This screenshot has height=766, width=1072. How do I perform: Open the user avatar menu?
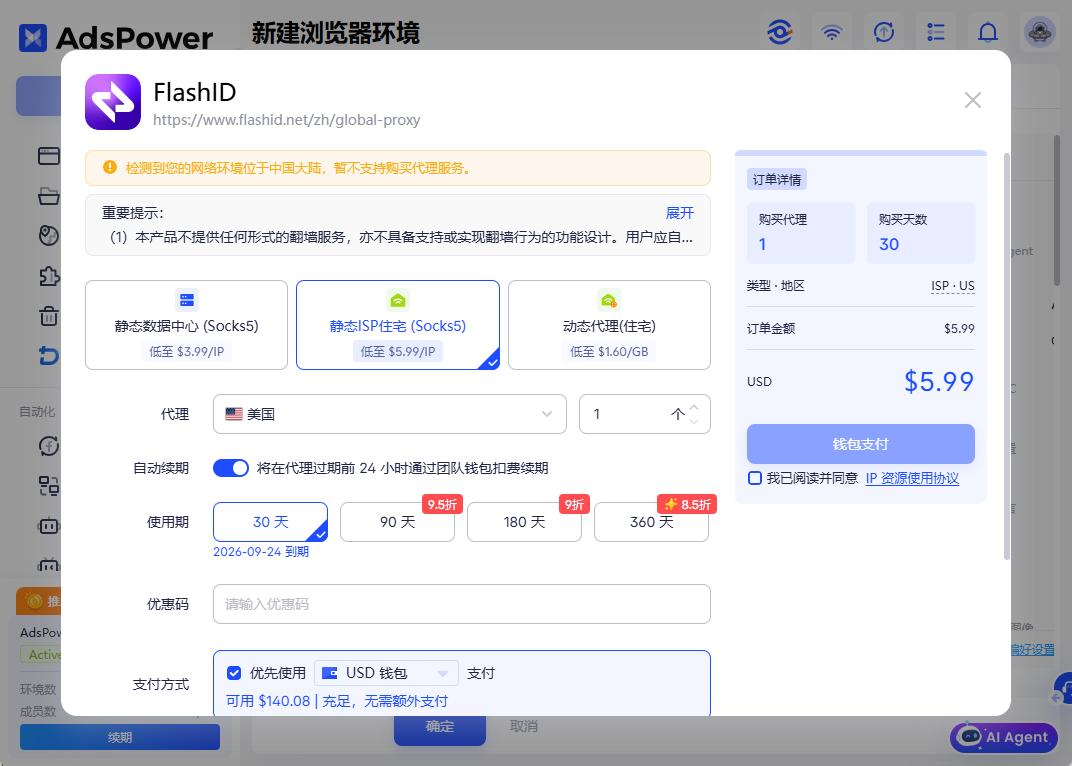coord(1039,31)
